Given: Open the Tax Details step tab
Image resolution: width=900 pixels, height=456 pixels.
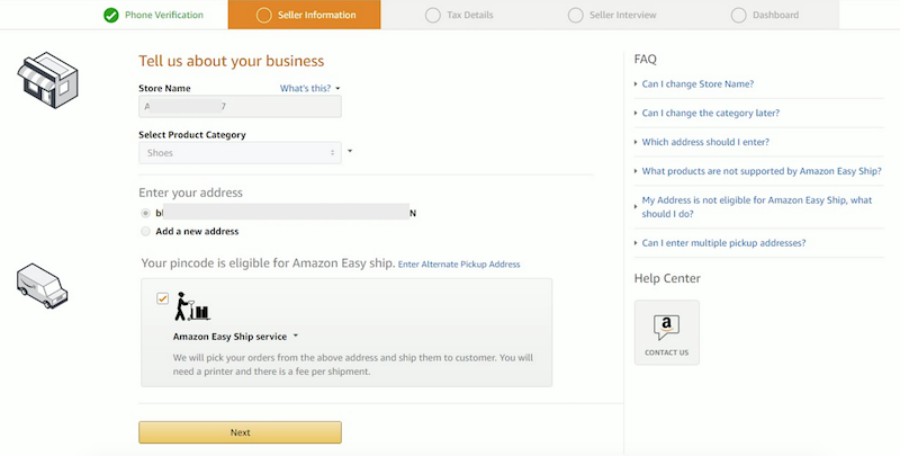Looking at the screenshot, I should click(459, 15).
